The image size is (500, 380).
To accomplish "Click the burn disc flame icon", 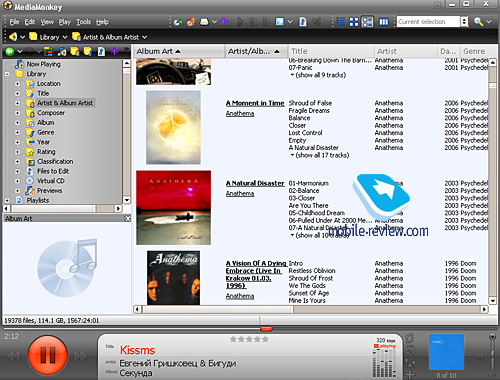I will point(191,22).
